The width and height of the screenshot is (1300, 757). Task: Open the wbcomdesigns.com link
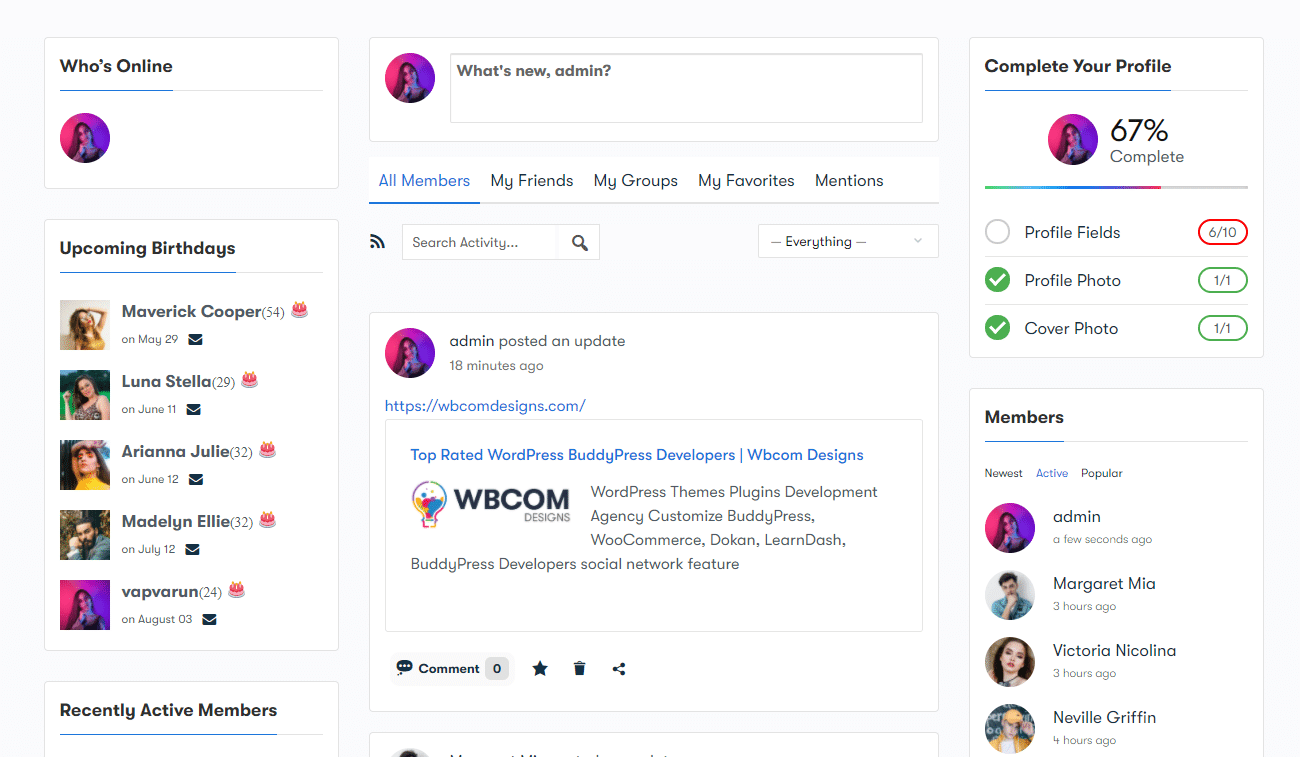click(x=485, y=405)
